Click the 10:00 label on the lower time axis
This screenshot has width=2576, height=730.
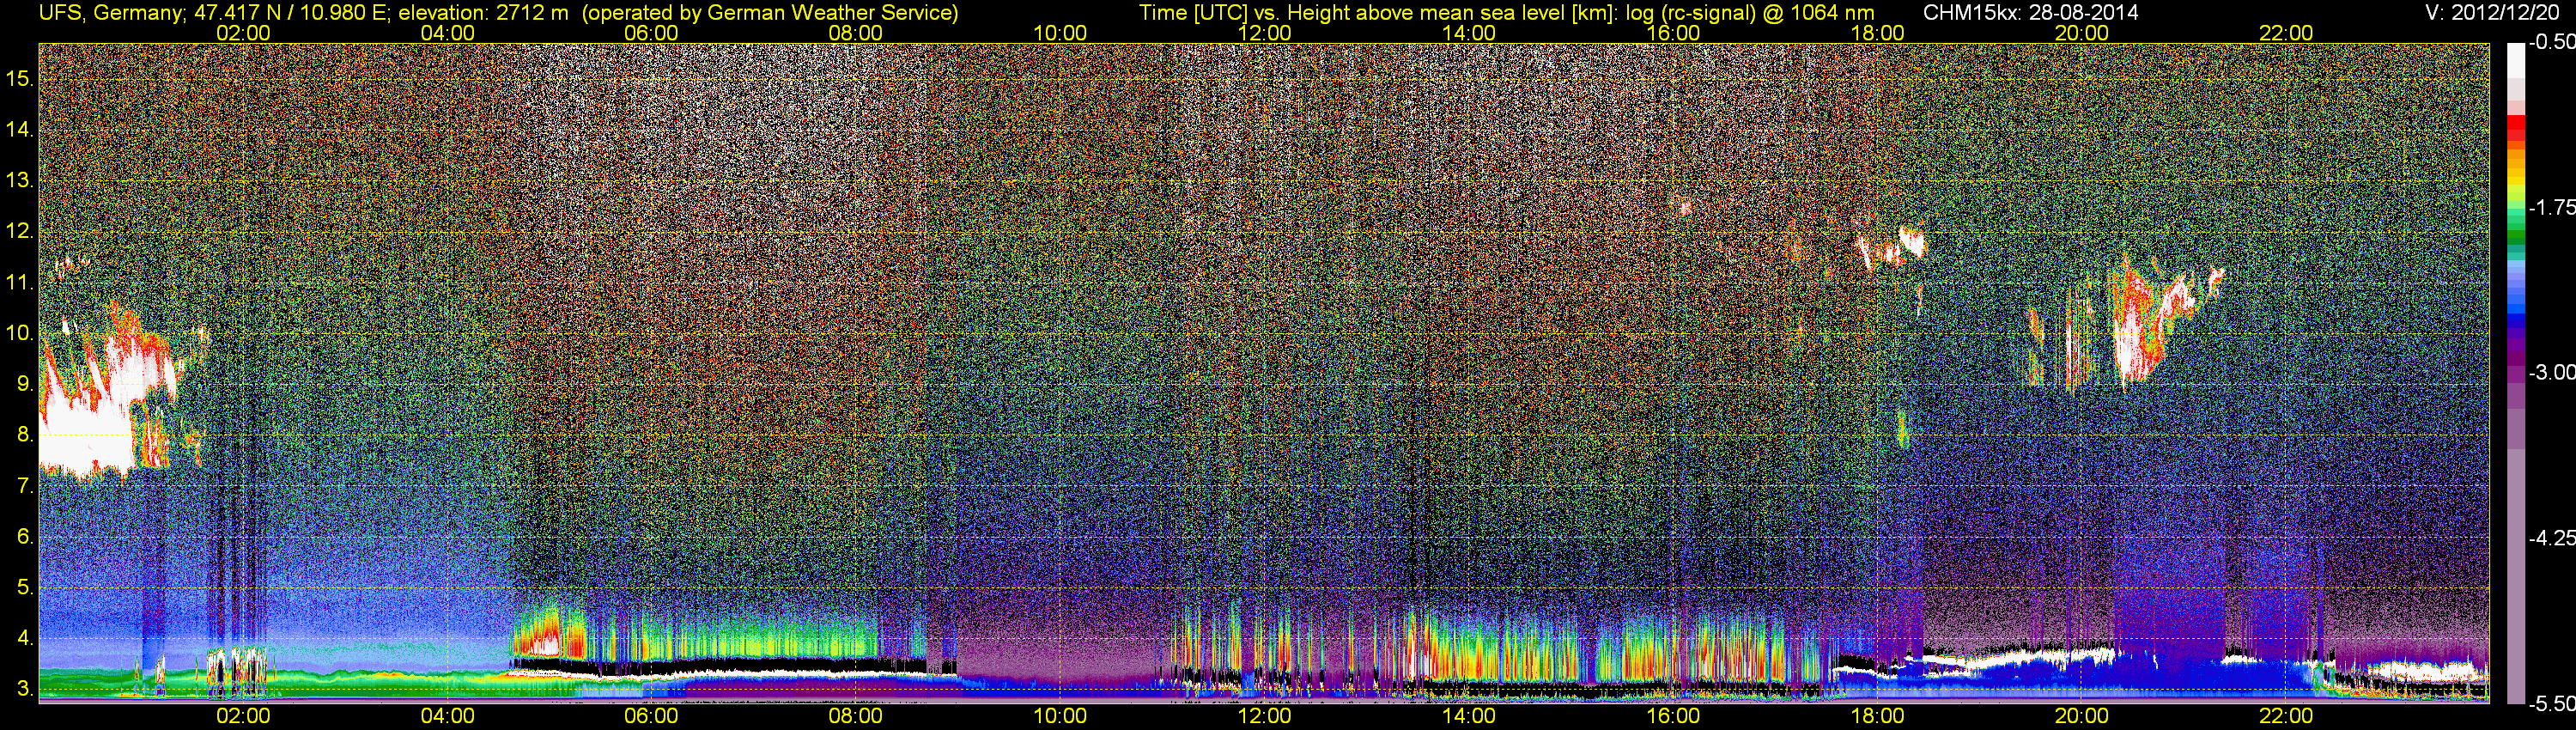click(x=1060, y=716)
